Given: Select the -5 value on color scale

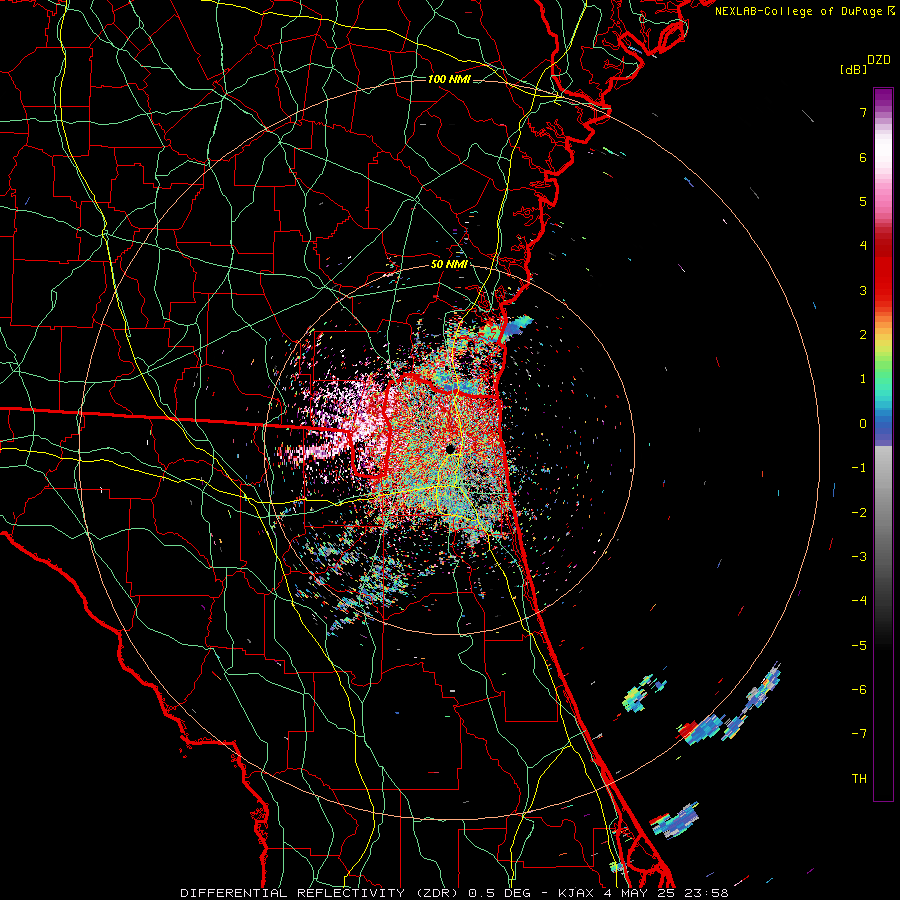Looking at the screenshot, I should (859, 645).
